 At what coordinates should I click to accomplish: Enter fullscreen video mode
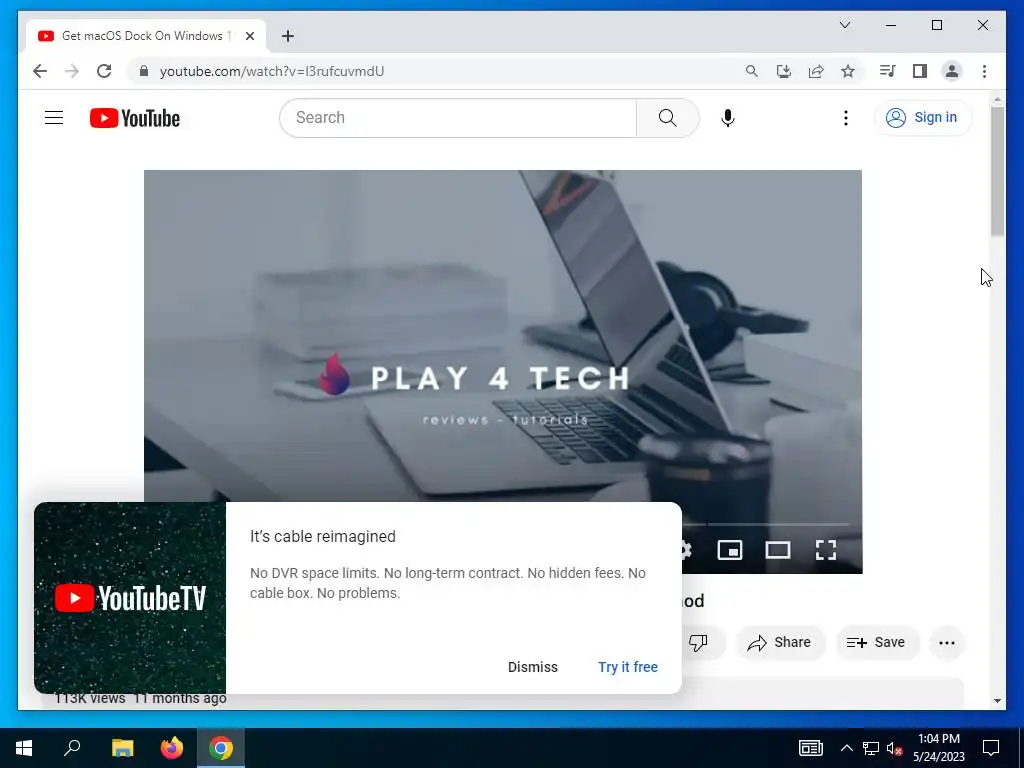pos(826,550)
